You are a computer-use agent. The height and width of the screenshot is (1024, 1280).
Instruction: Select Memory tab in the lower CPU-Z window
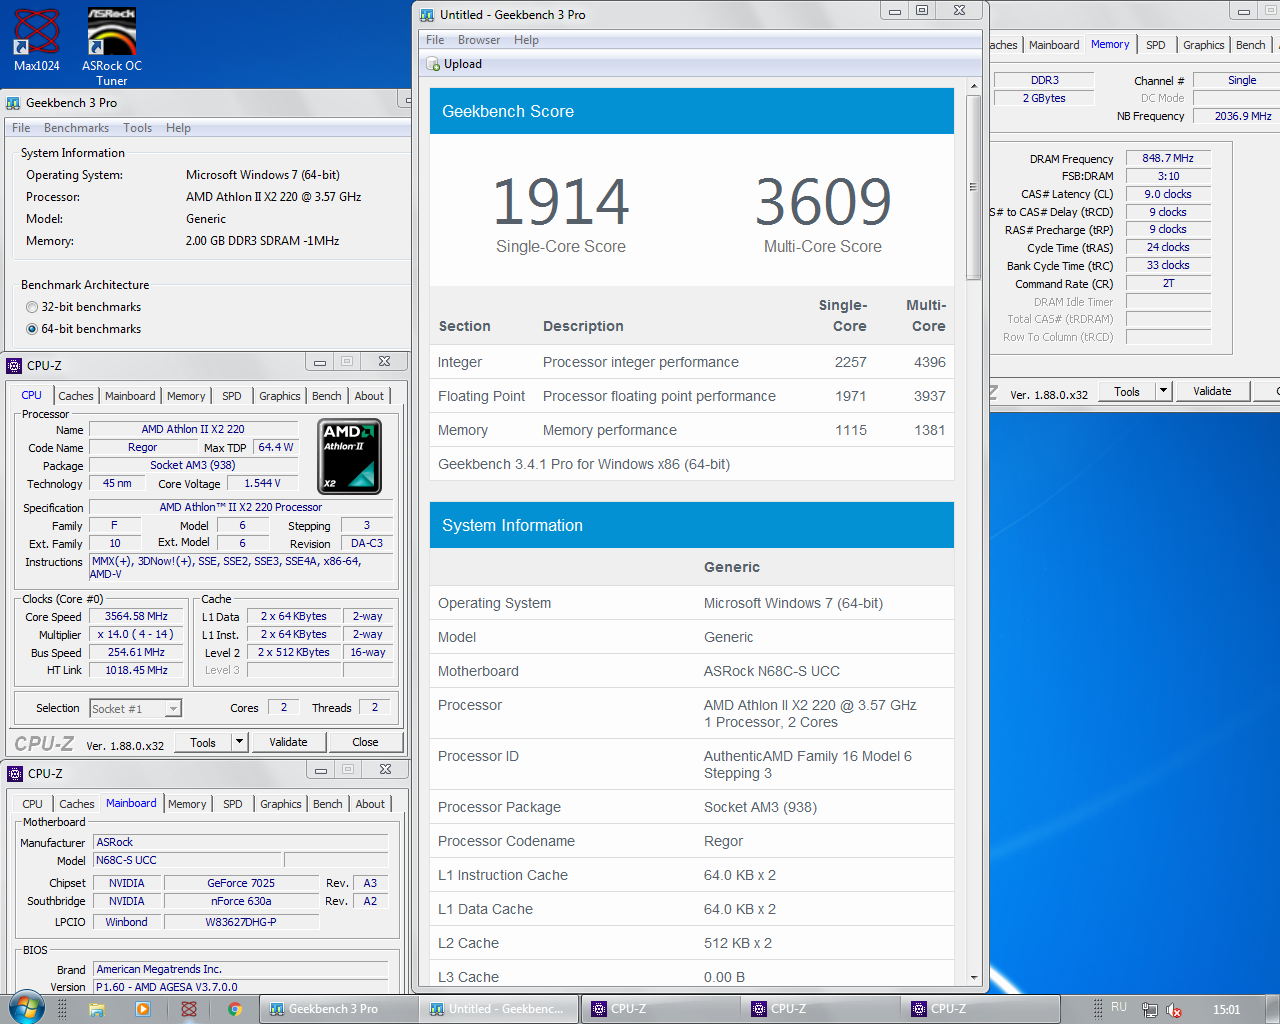[x=187, y=804]
